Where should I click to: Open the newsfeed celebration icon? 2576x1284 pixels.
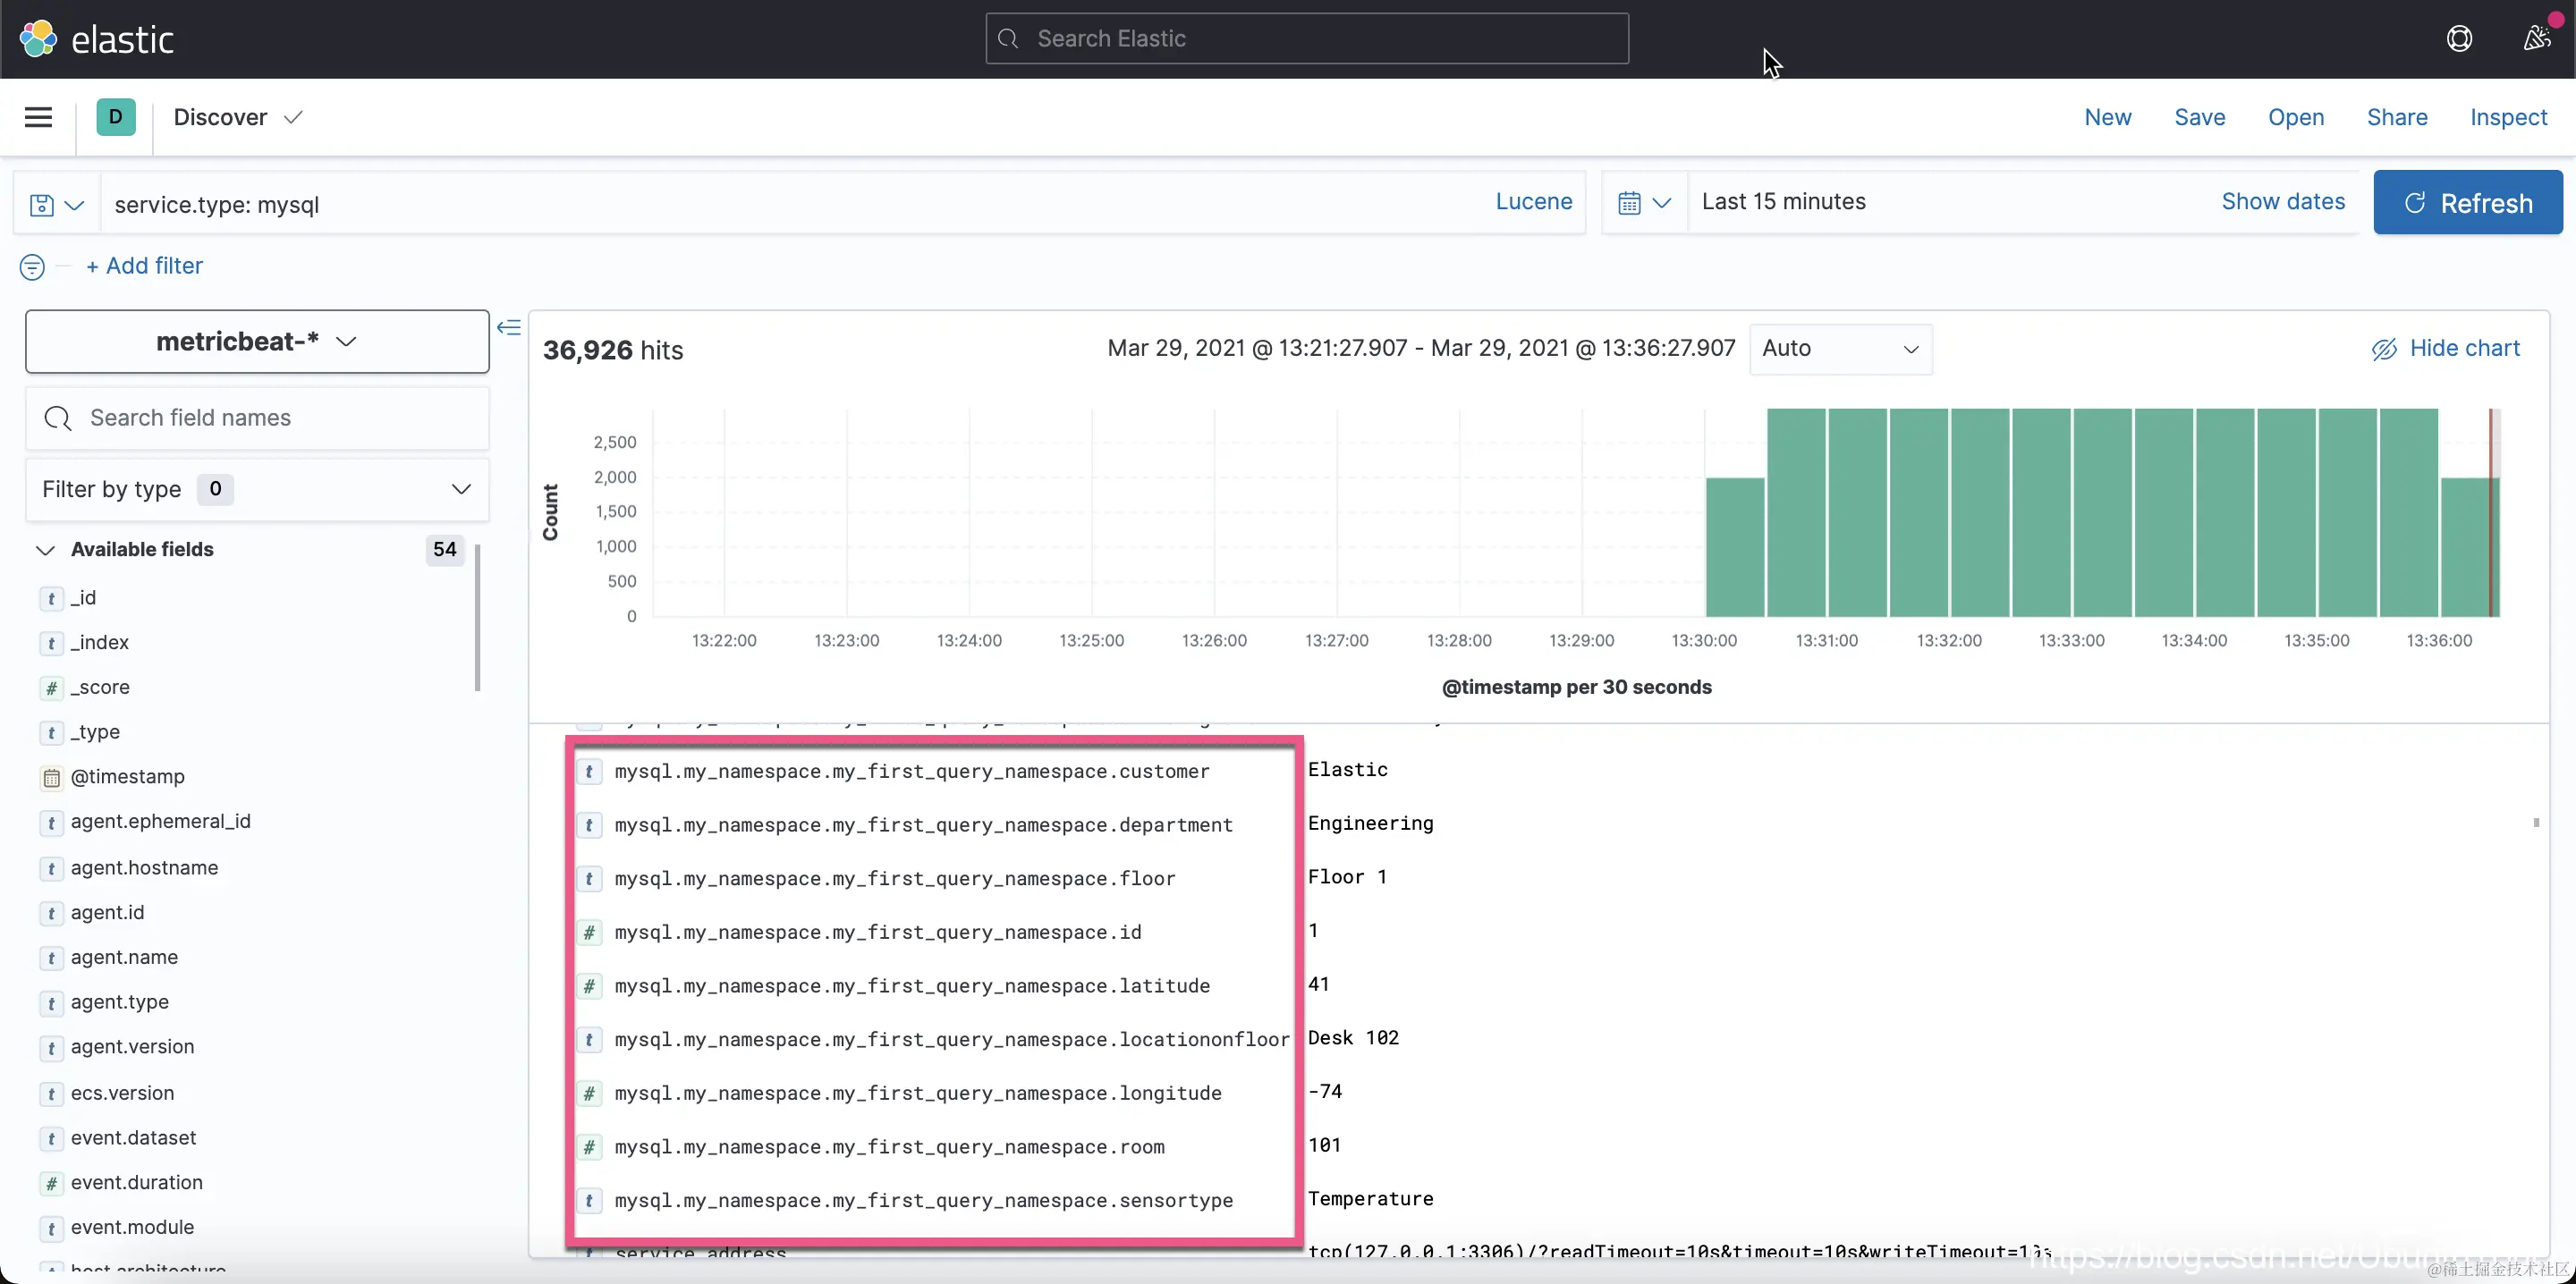click(2536, 39)
